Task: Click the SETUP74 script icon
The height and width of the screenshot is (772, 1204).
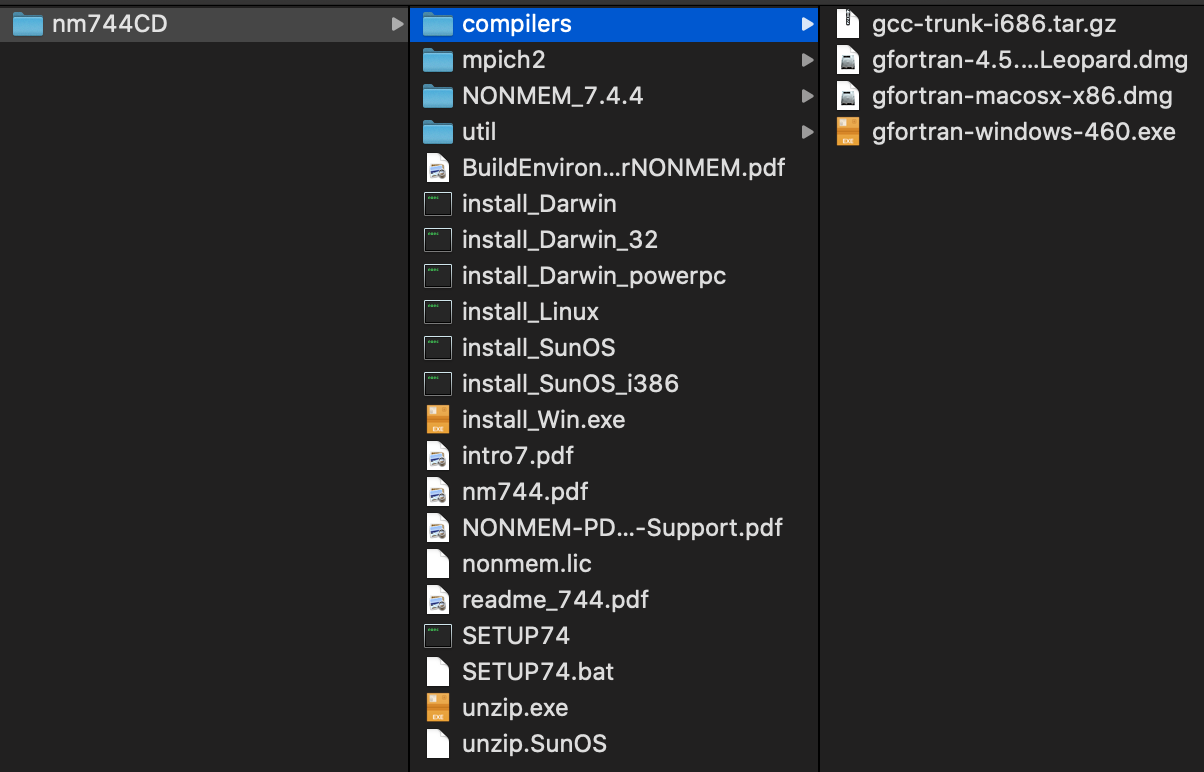Action: coord(437,635)
